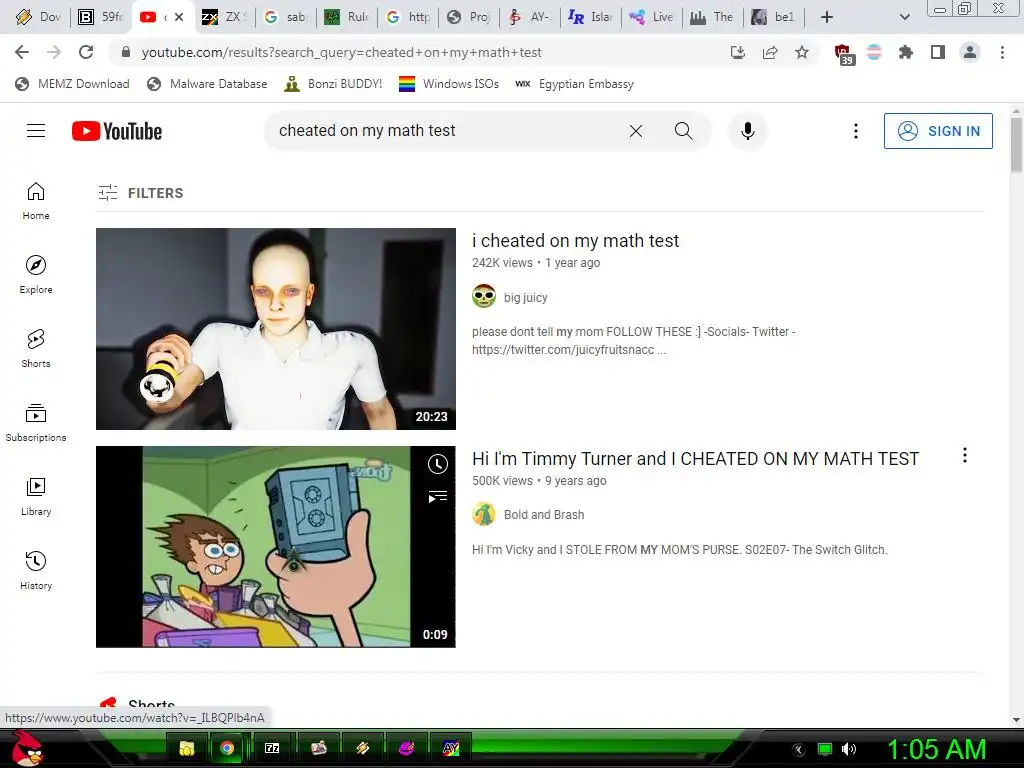The width and height of the screenshot is (1024, 768).
Task: Switch to the 'Rule' browser tab
Action: point(346,17)
